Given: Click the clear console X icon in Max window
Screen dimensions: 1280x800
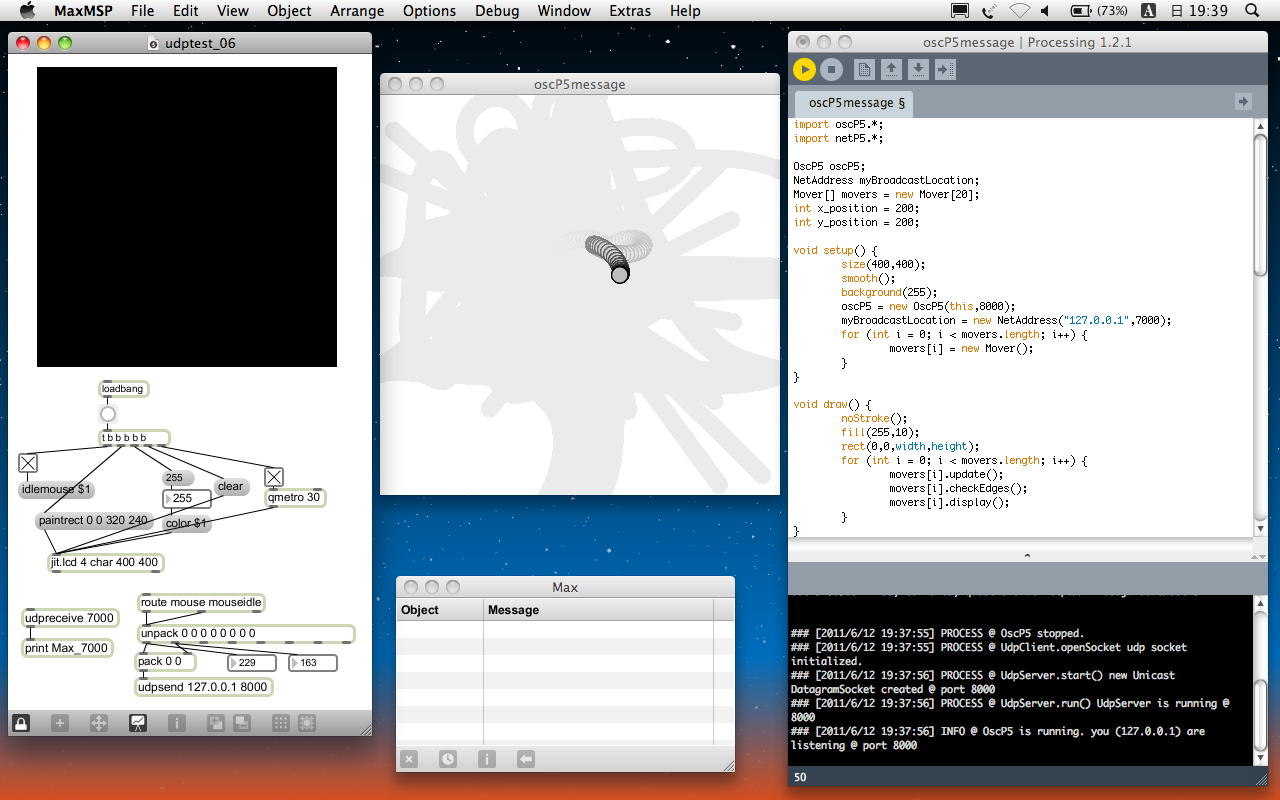Looking at the screenshot, I should [409, 759].
